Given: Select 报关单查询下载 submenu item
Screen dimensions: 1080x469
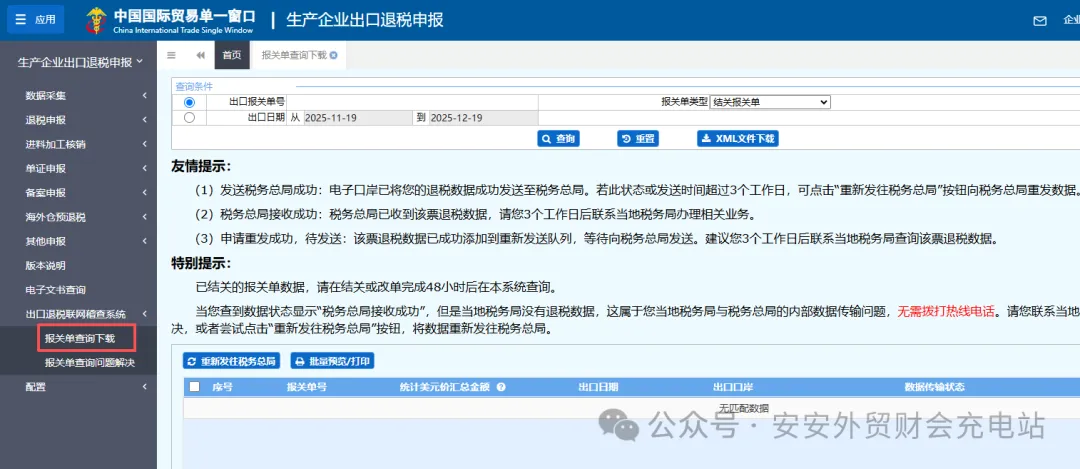Looking at the screenshot, I should point(80,338).
